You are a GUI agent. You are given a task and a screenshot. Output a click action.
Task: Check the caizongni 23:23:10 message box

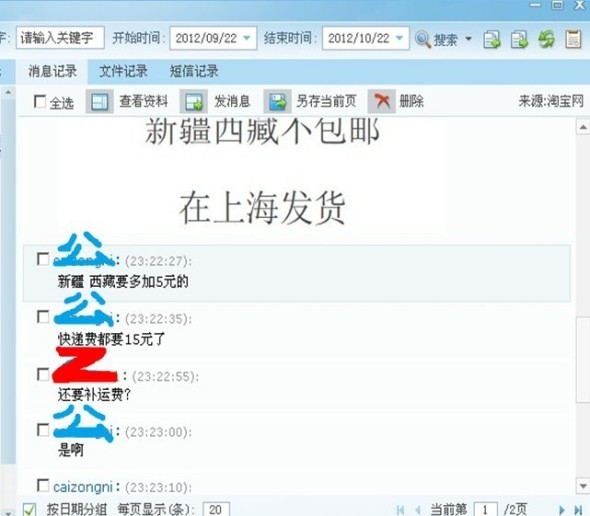pyautogui.click(x=43, y=485)
